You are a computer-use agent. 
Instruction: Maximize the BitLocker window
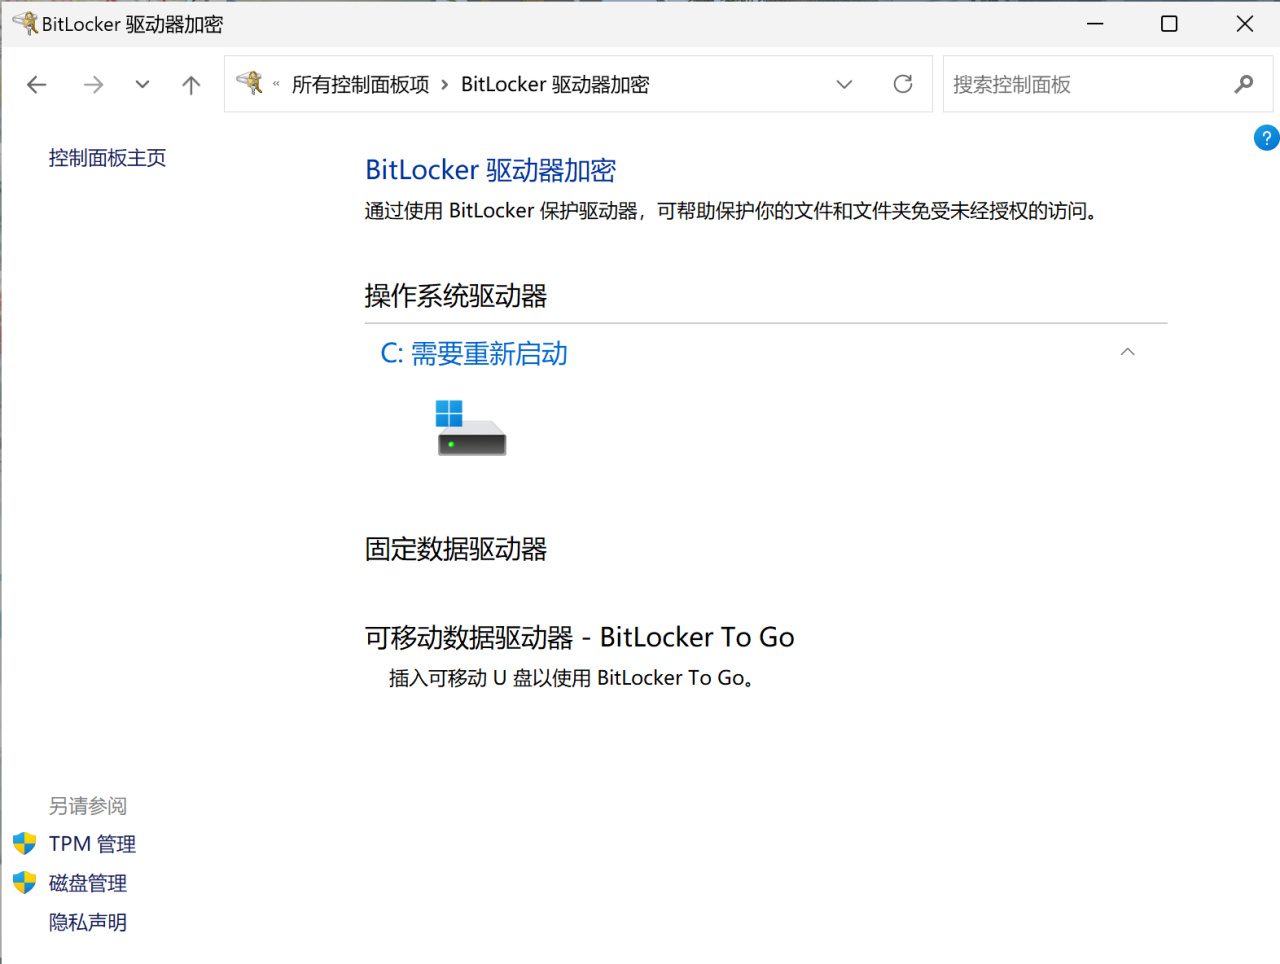[x=1169, y=23]
